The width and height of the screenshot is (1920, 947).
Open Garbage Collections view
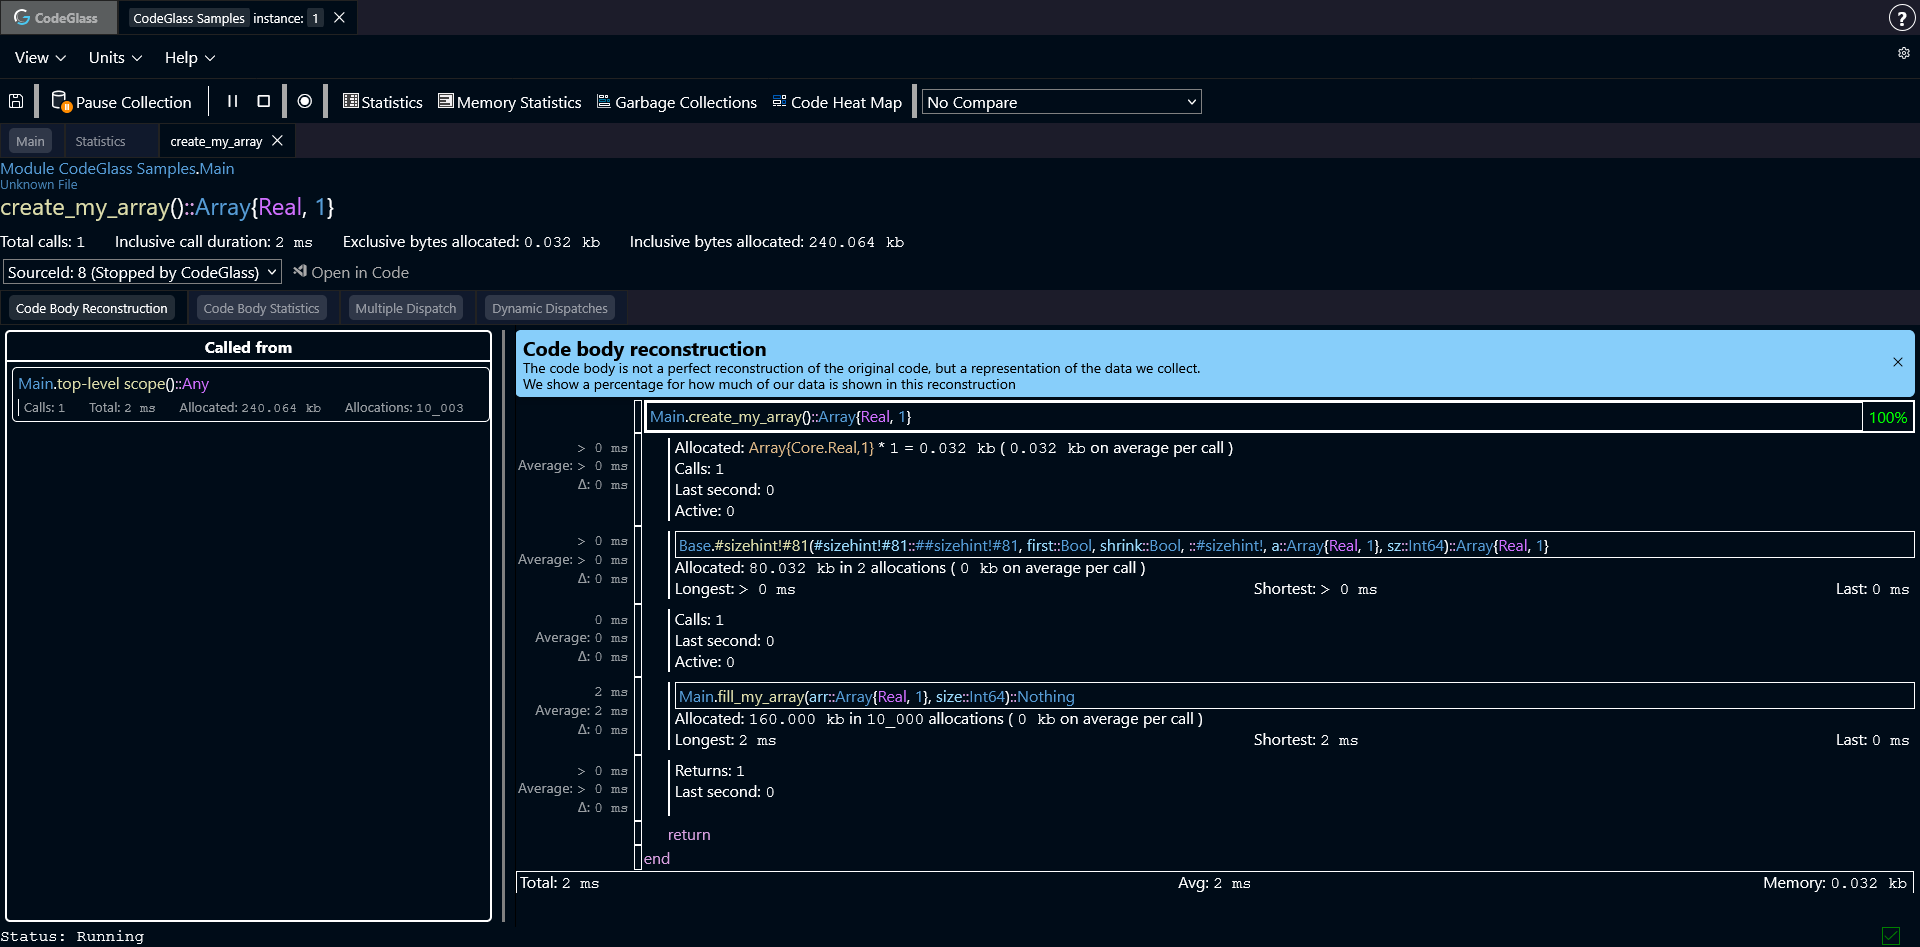676,101
